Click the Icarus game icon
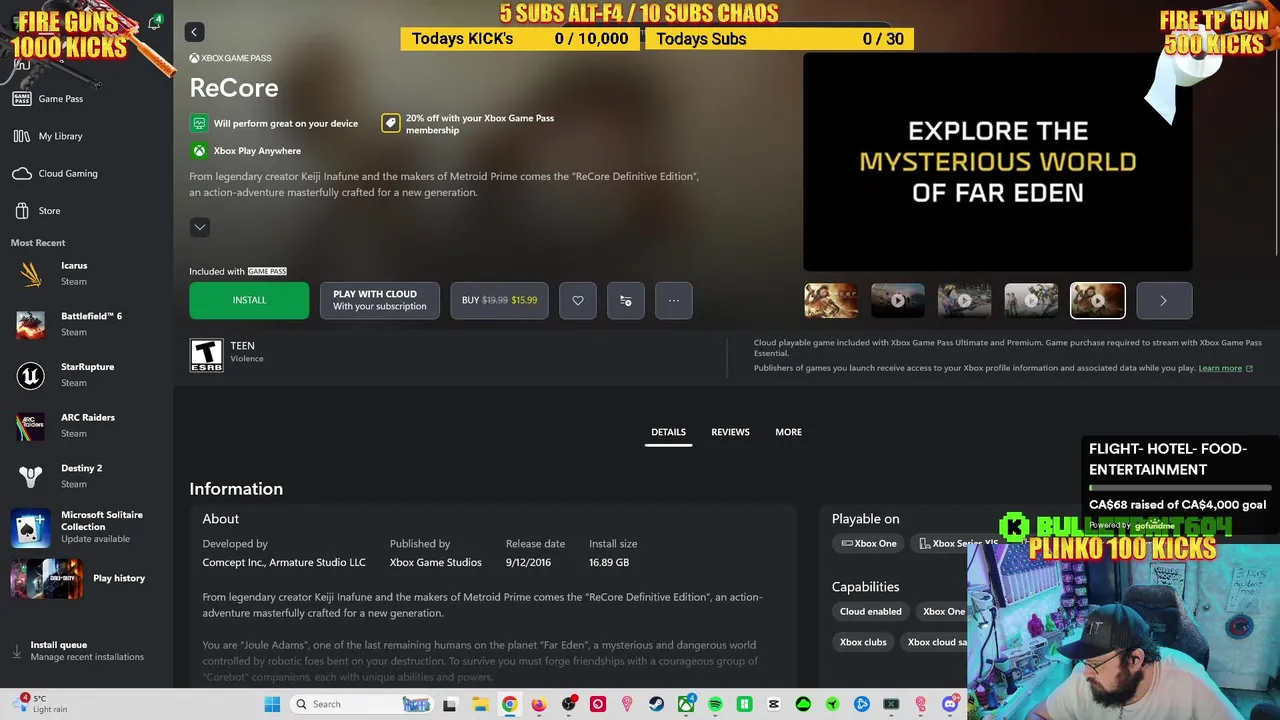This screenshot has height=720, width=1280. coord(31,273)
